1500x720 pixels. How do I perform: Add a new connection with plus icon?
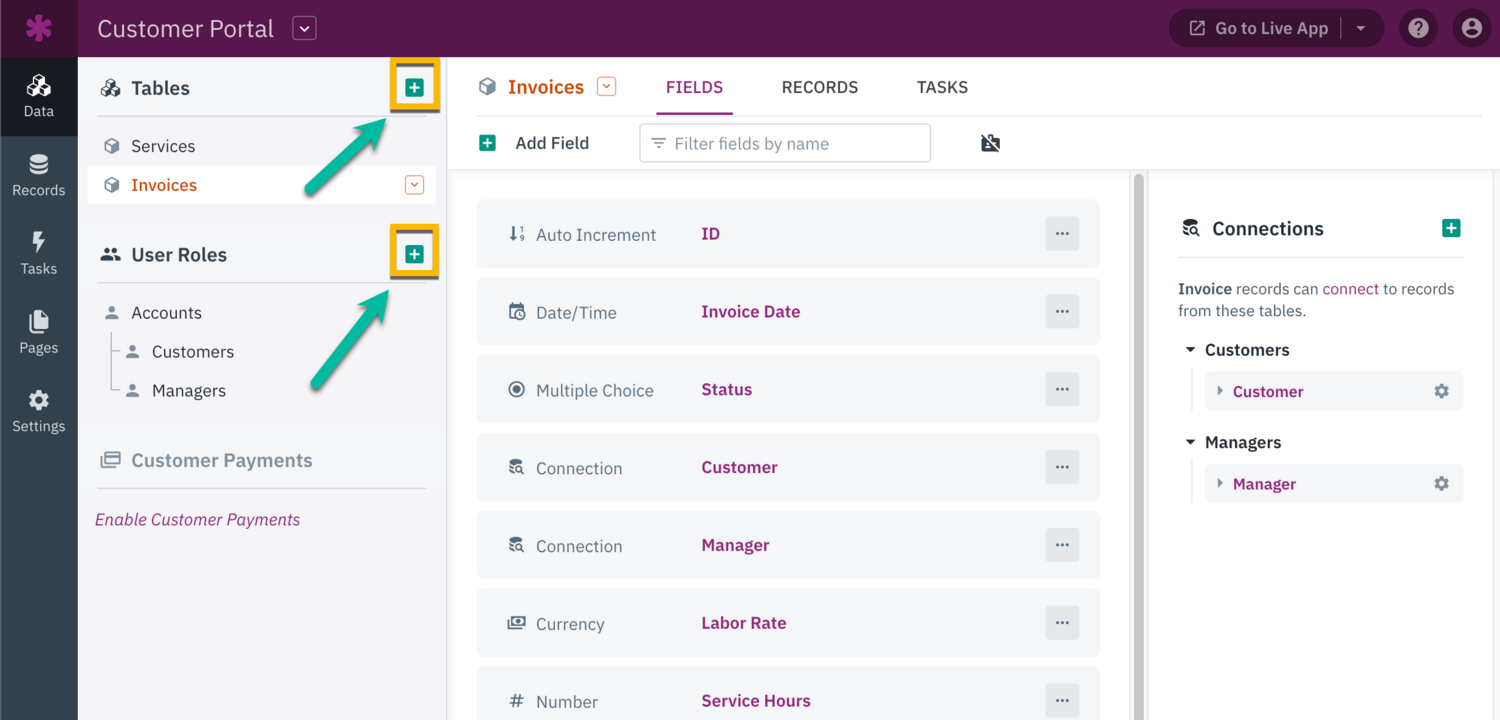coord(1451,228)
